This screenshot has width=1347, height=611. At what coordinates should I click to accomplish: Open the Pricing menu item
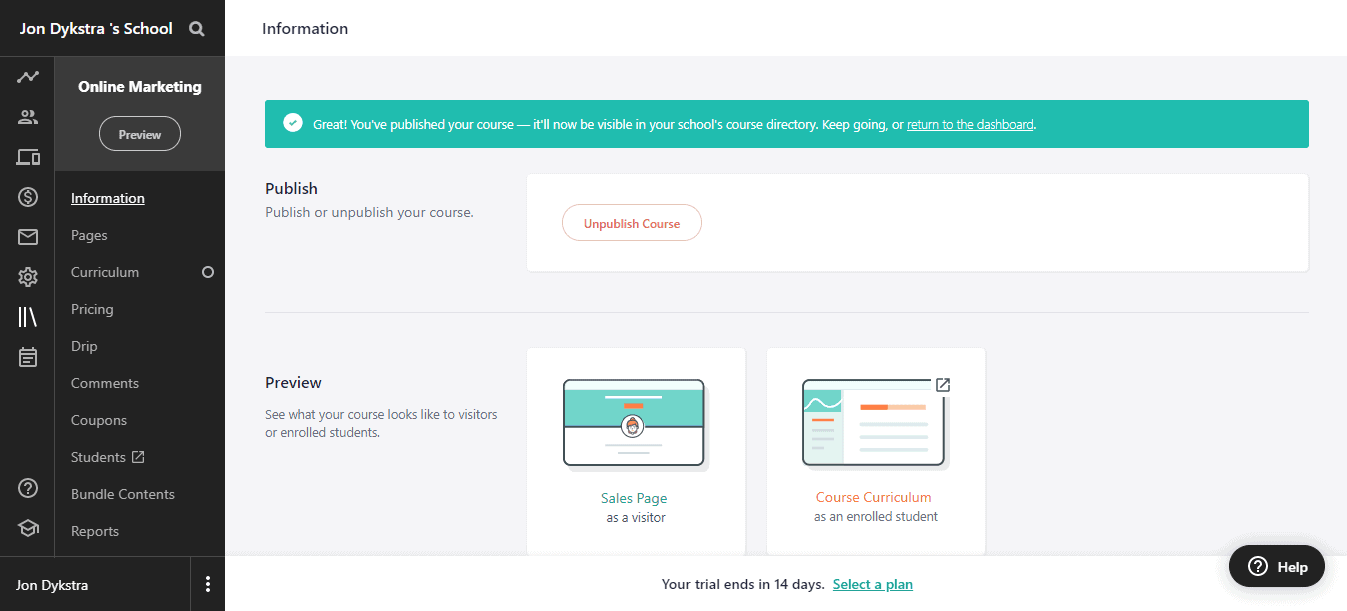pyautogui.click(x=92, y=309)
